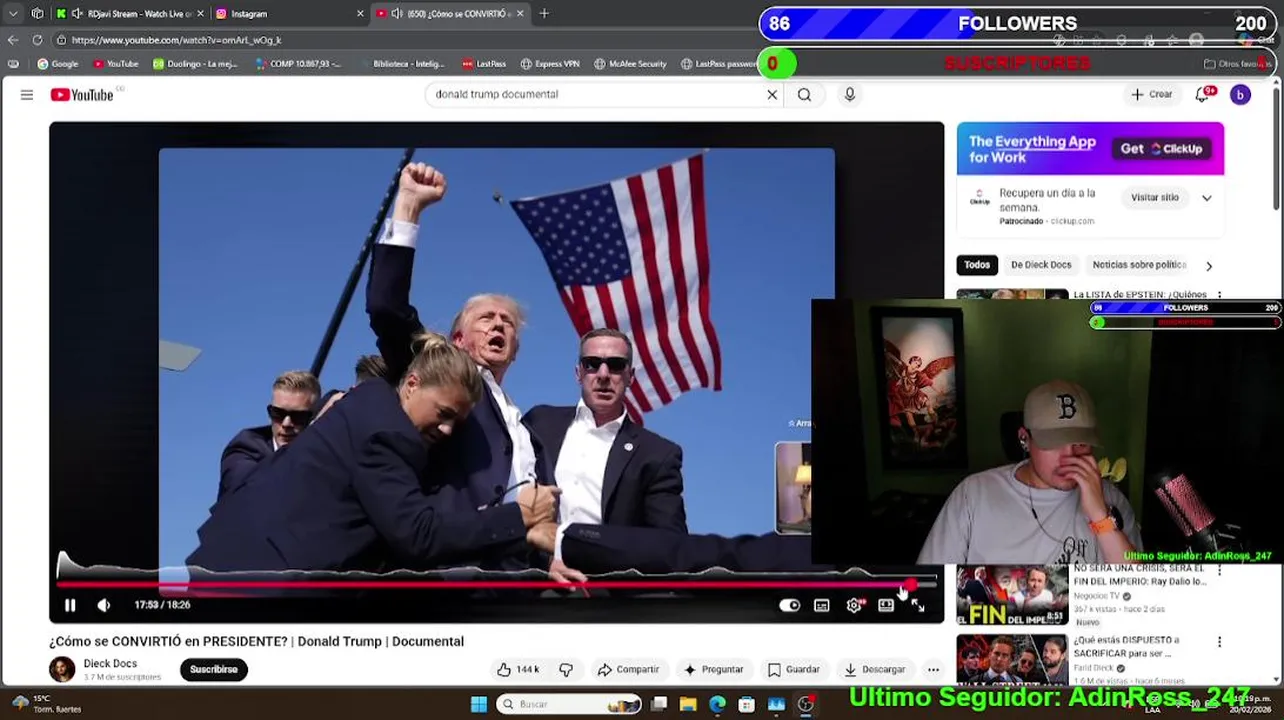This screenshot has height=720, width=1284.
Task: Click the video title text
Action: click(256, 641)
